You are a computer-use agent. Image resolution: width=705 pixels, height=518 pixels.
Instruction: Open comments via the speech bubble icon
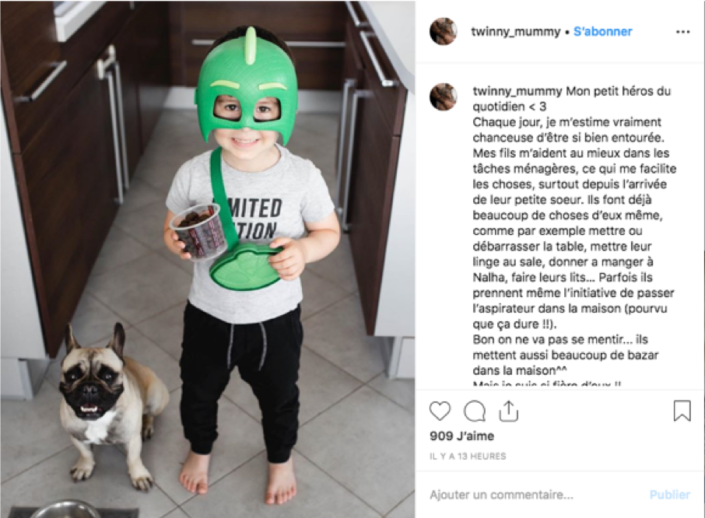[x=474, y=411]
